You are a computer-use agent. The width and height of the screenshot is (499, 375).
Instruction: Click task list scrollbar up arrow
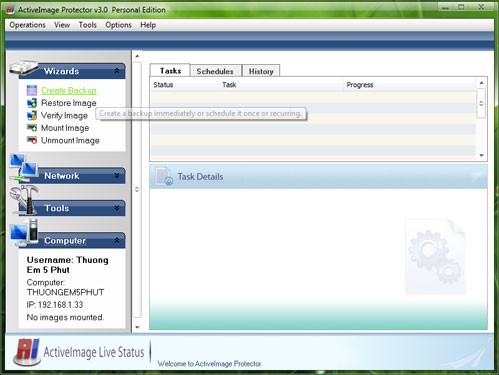(x=481, y=83)
